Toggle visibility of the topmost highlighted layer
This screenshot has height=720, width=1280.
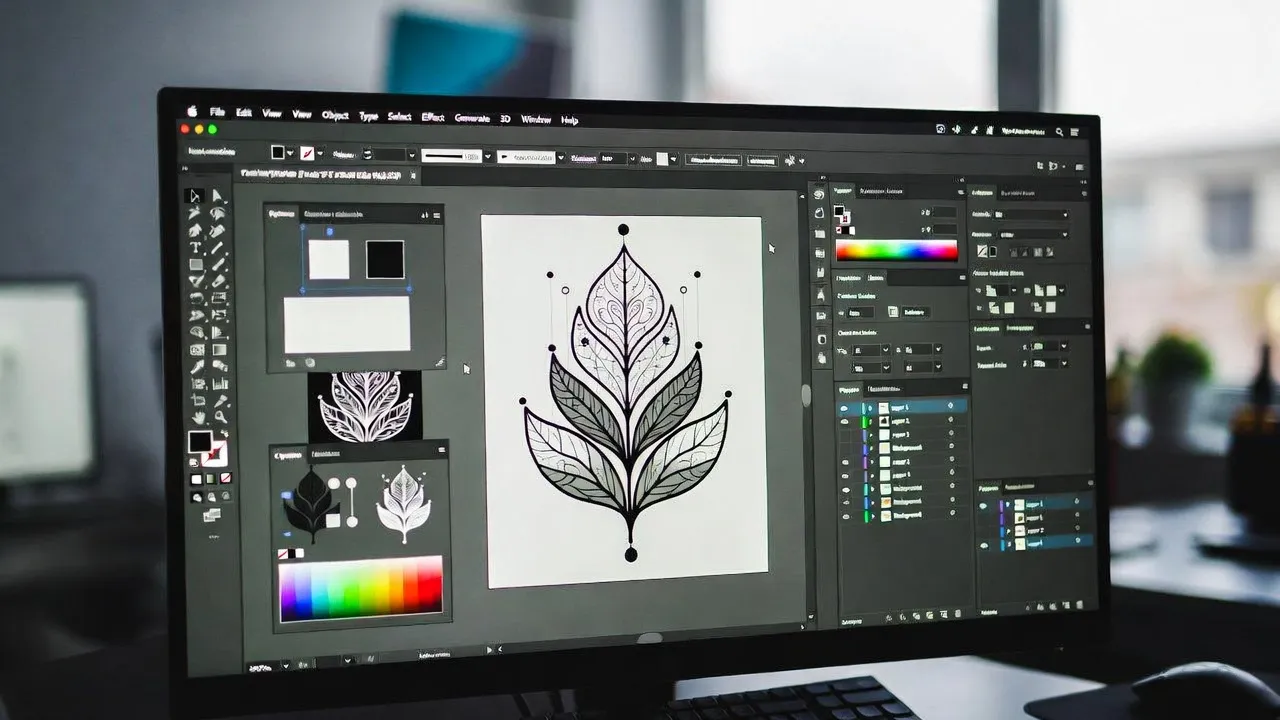pos(844,407)
